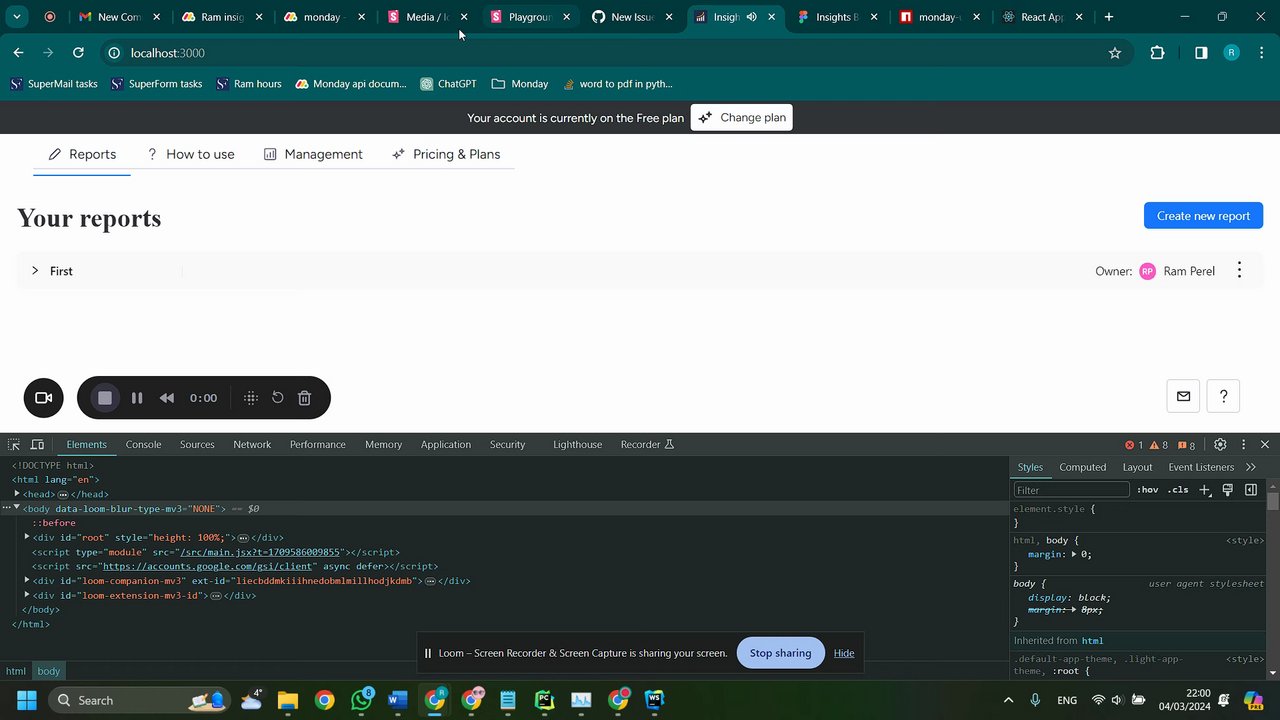The image size is (1280, 720).
Task: Click the red error count indicator
Action: coord(1134,445)
